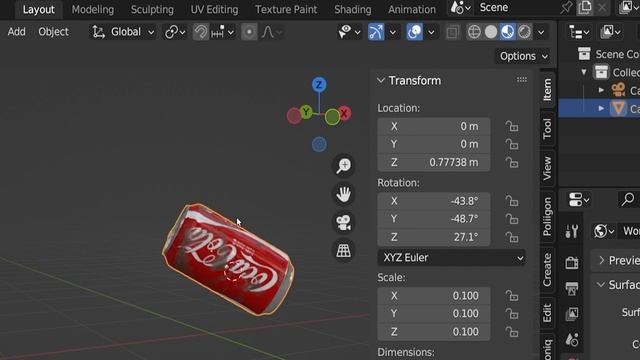The height and width of the screenshot is (360, 640).
Task: Toggle viewport gizmos display
Action: pos(376,32)
